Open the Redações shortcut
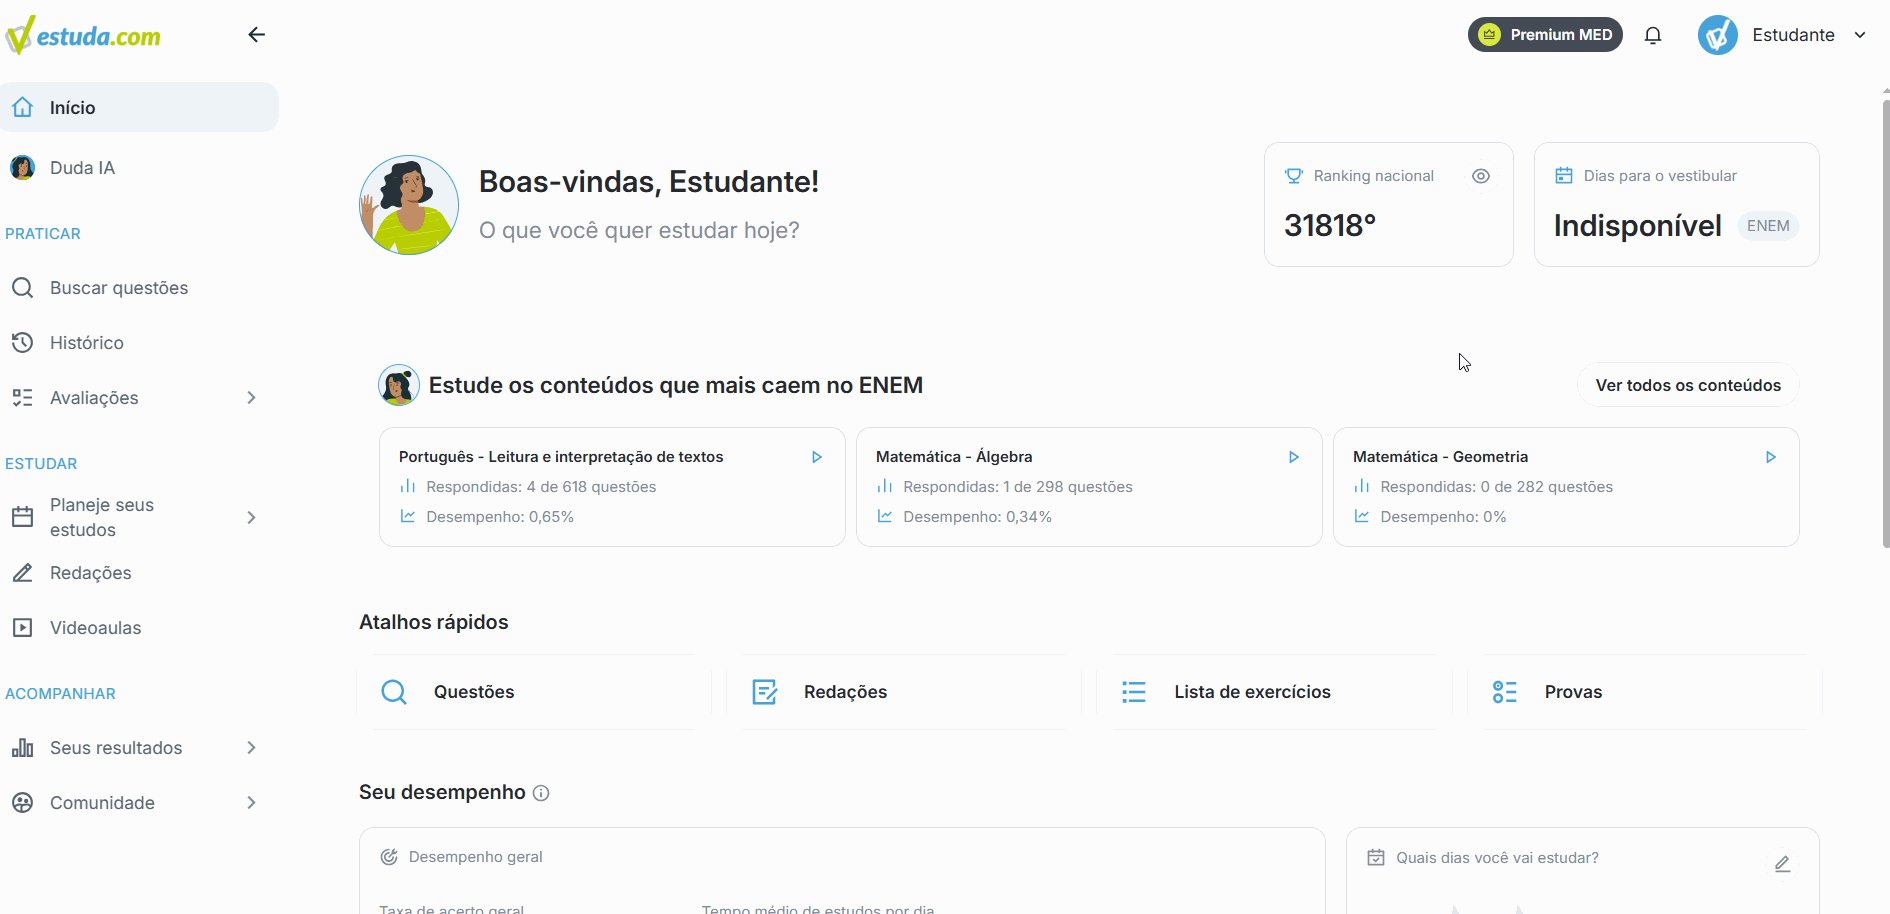 tap(905, 692)
